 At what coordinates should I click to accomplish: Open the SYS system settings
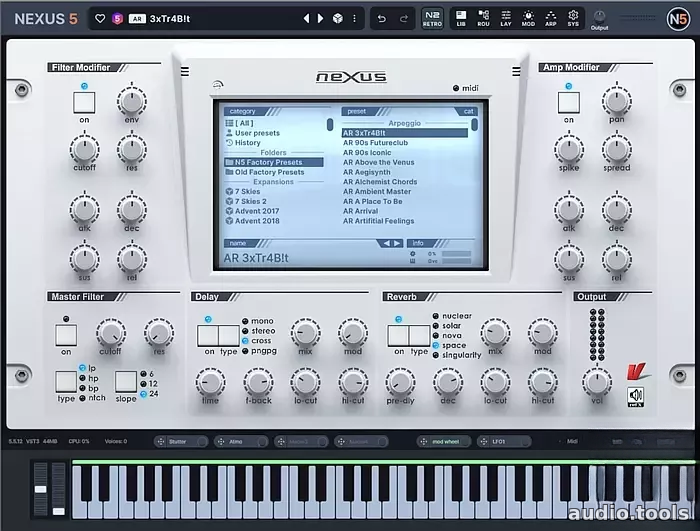pos(573,18)
